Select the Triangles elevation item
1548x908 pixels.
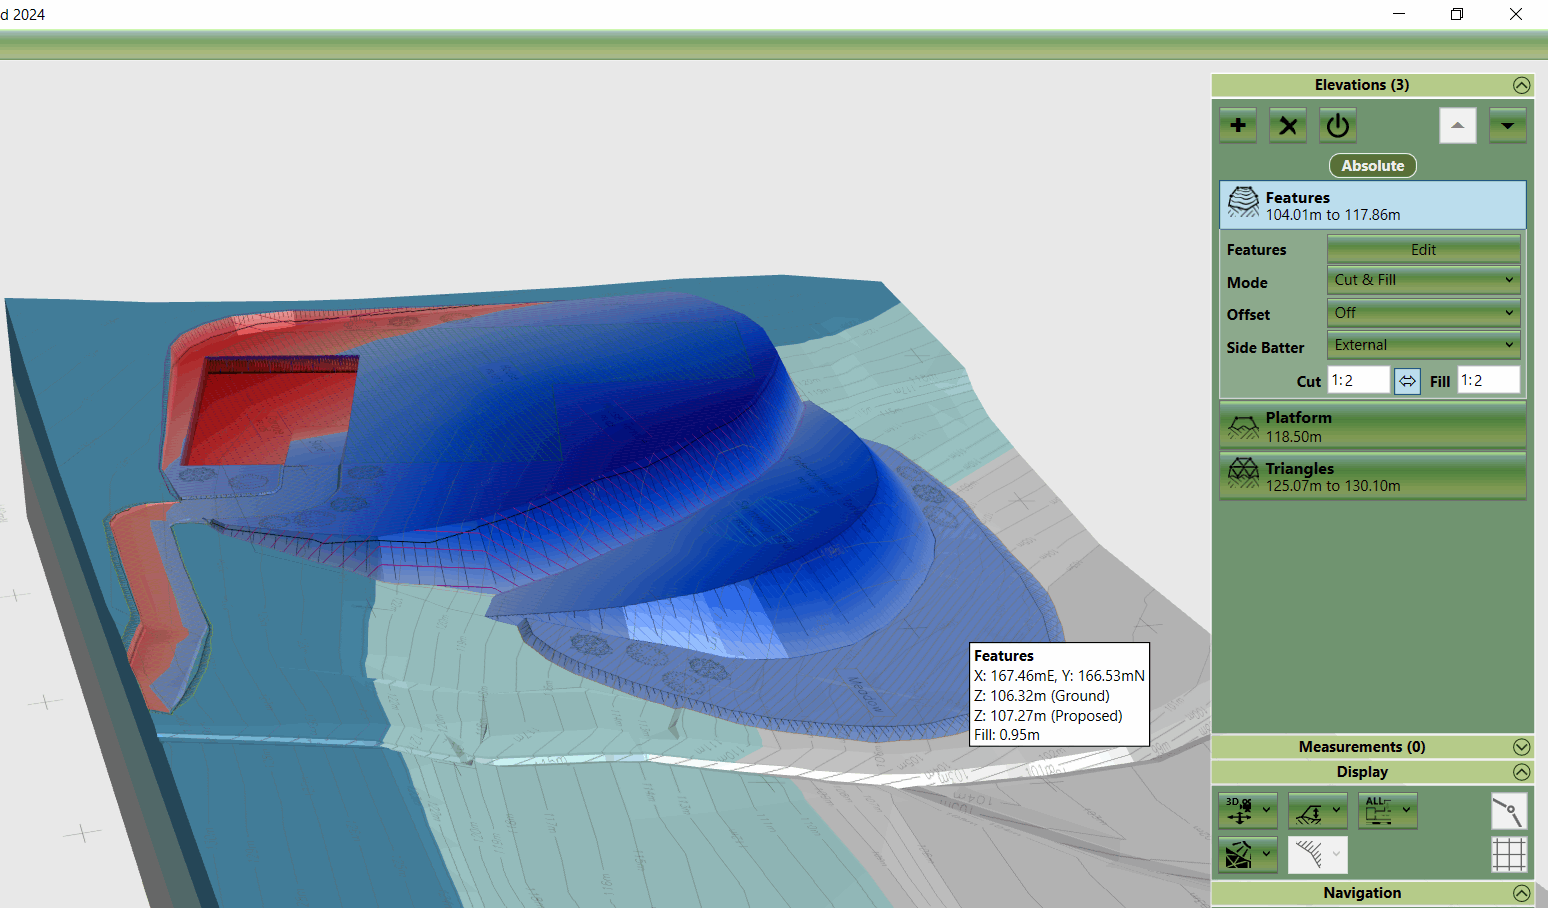[x=1372, y=477]
